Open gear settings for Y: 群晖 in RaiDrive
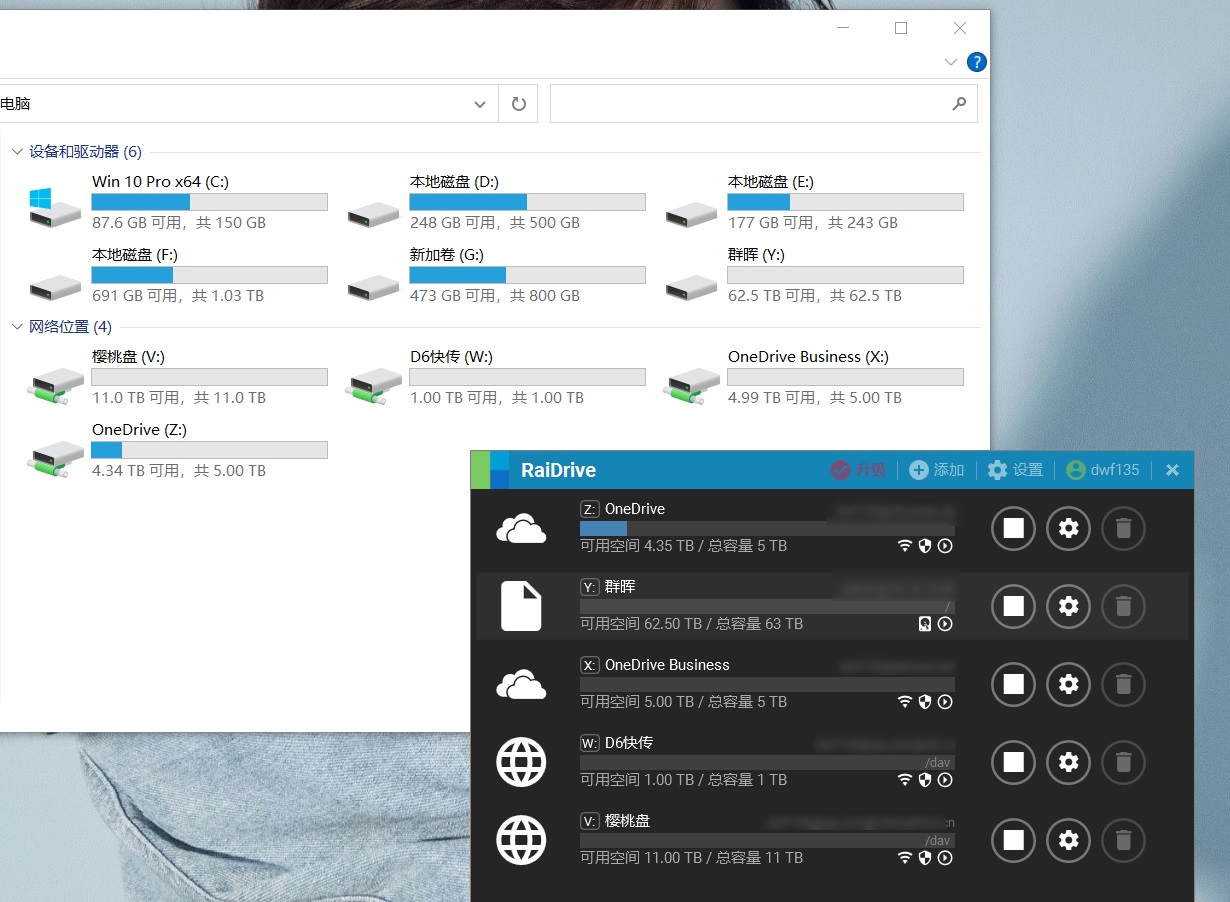 (x=1068, y=606)
